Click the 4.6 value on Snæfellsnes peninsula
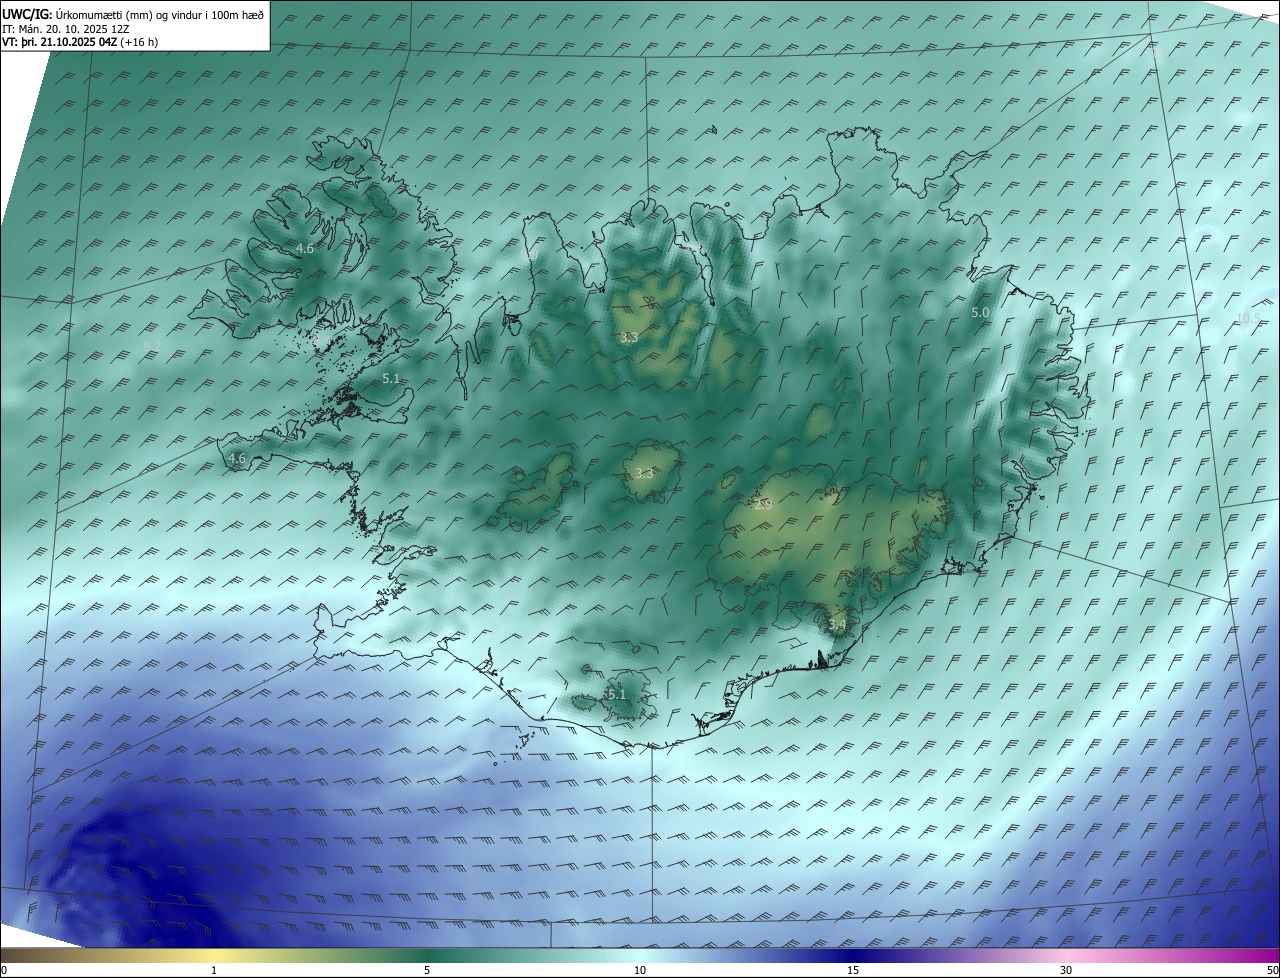 237,459
